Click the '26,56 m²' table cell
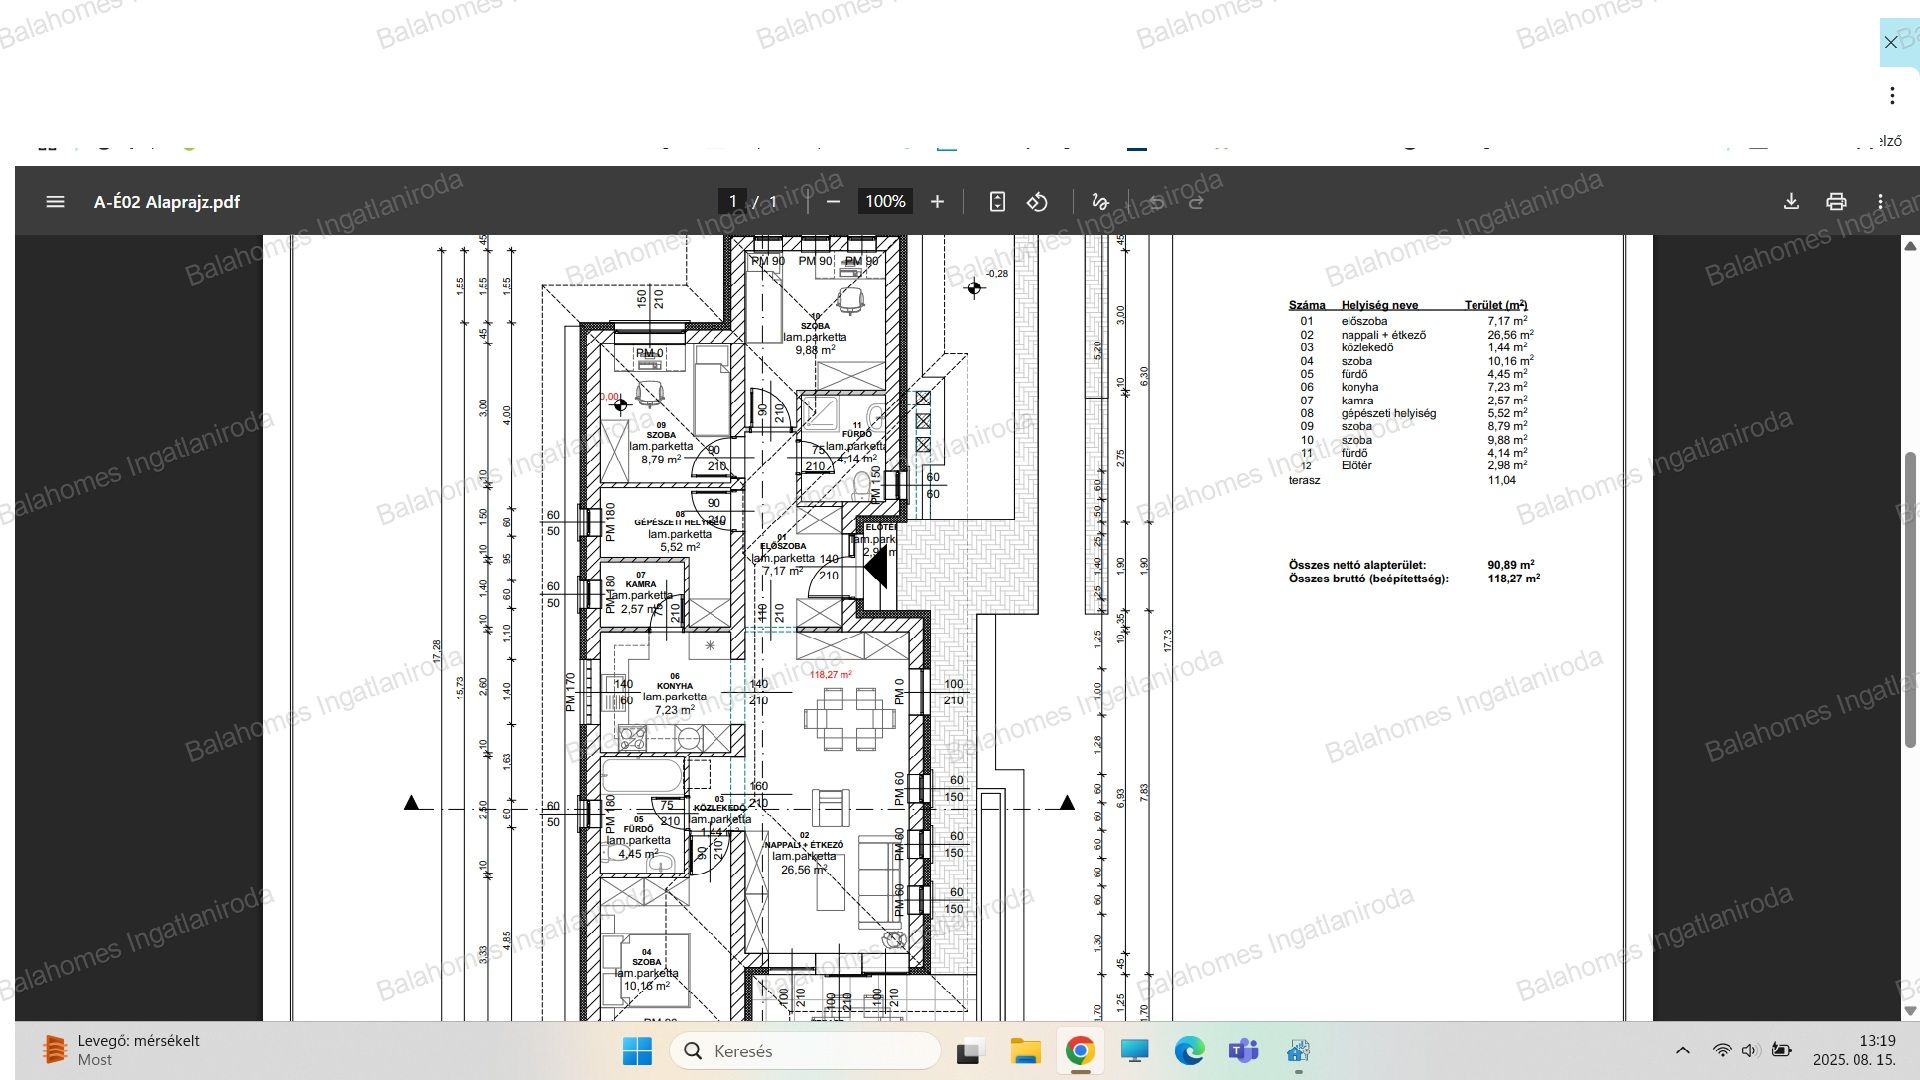1920x1080 pixels. pyautogui.click(x=1510, y=335)
